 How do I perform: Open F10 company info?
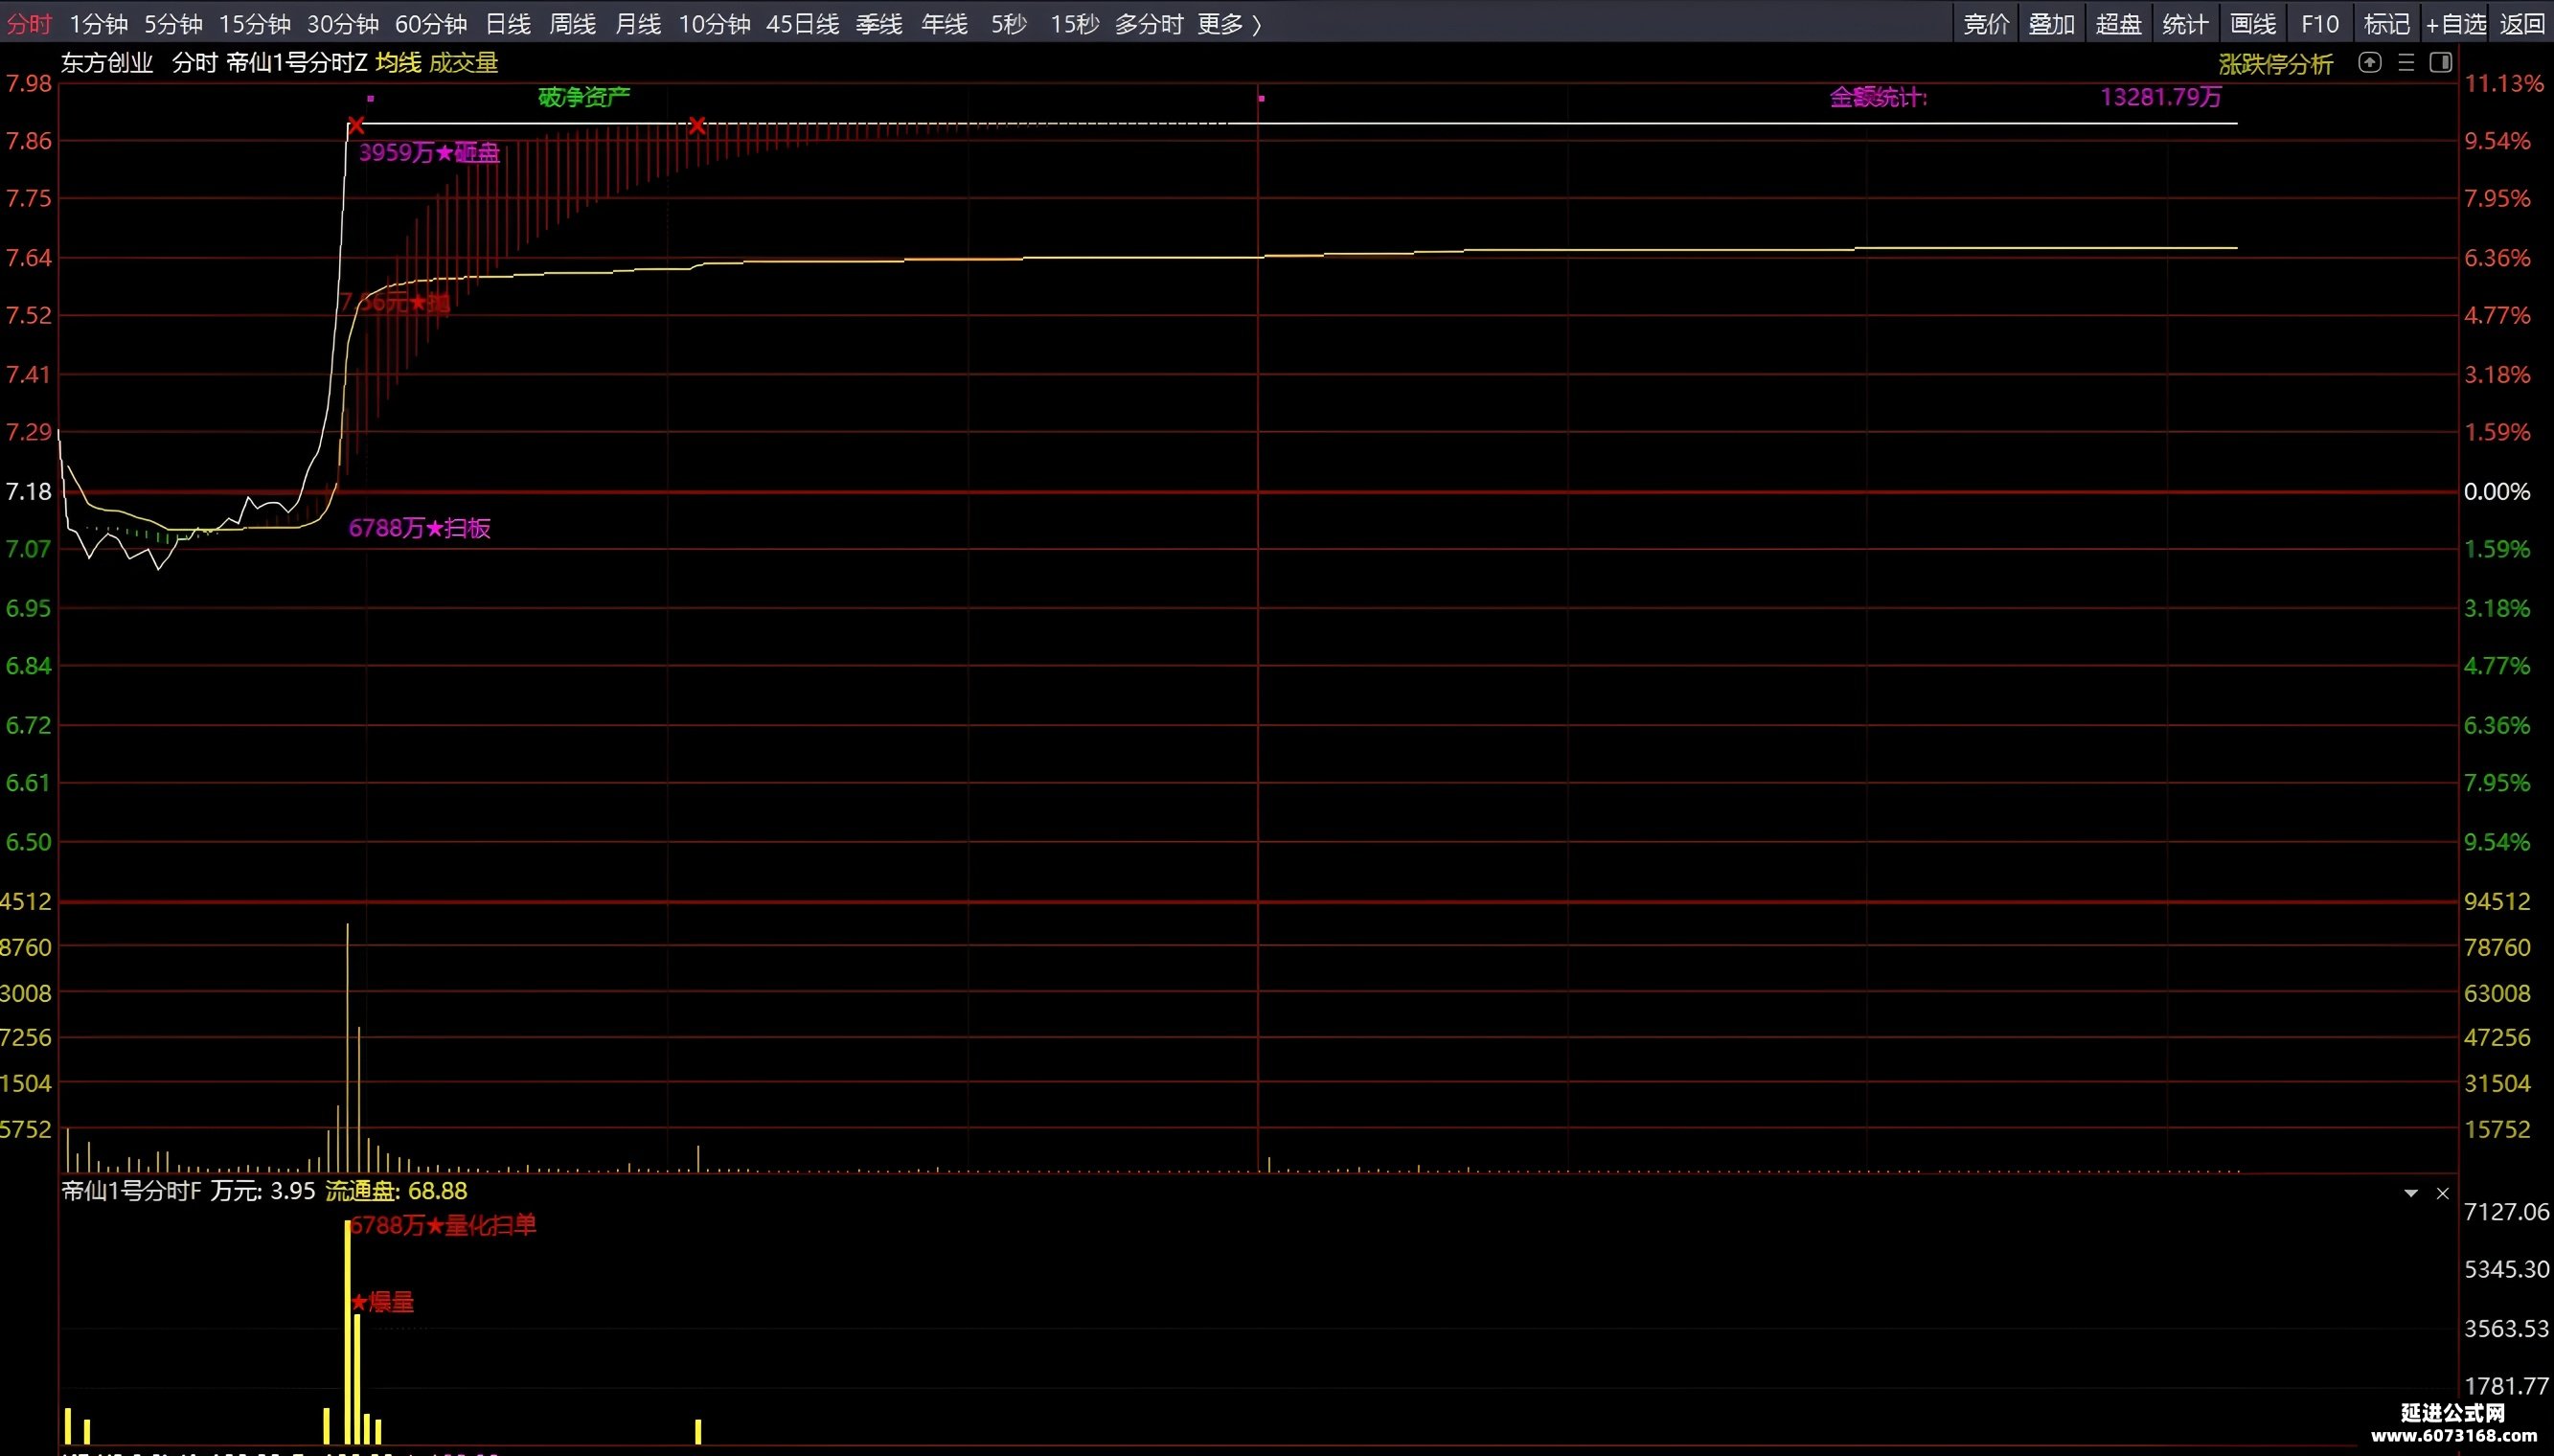pos(2320,23)
